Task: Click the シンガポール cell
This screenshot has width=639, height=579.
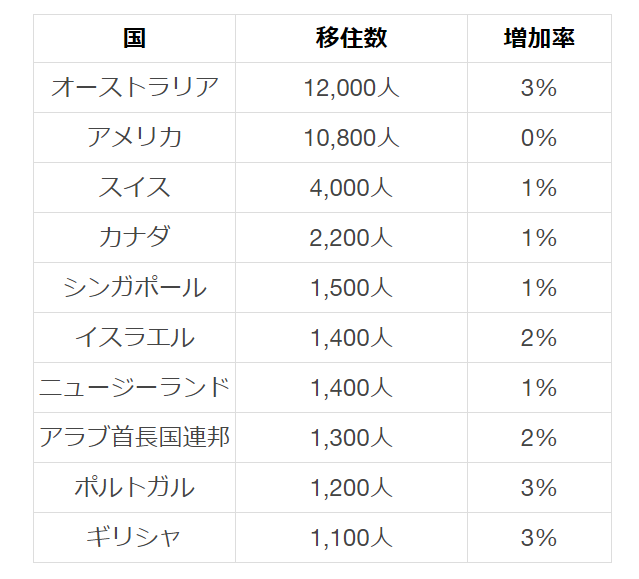Action: click(x=135, y=288)
